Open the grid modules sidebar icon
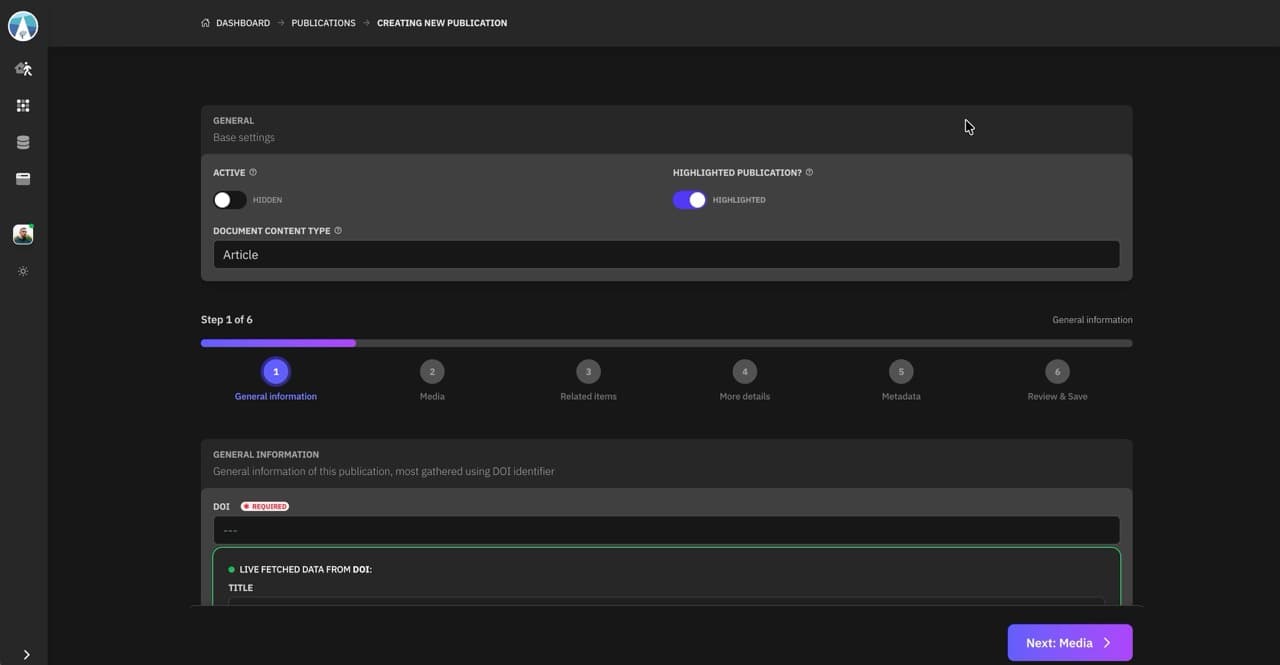Image resolution: width=1280 pixels, height=665 pixels. tap(23, 106)
